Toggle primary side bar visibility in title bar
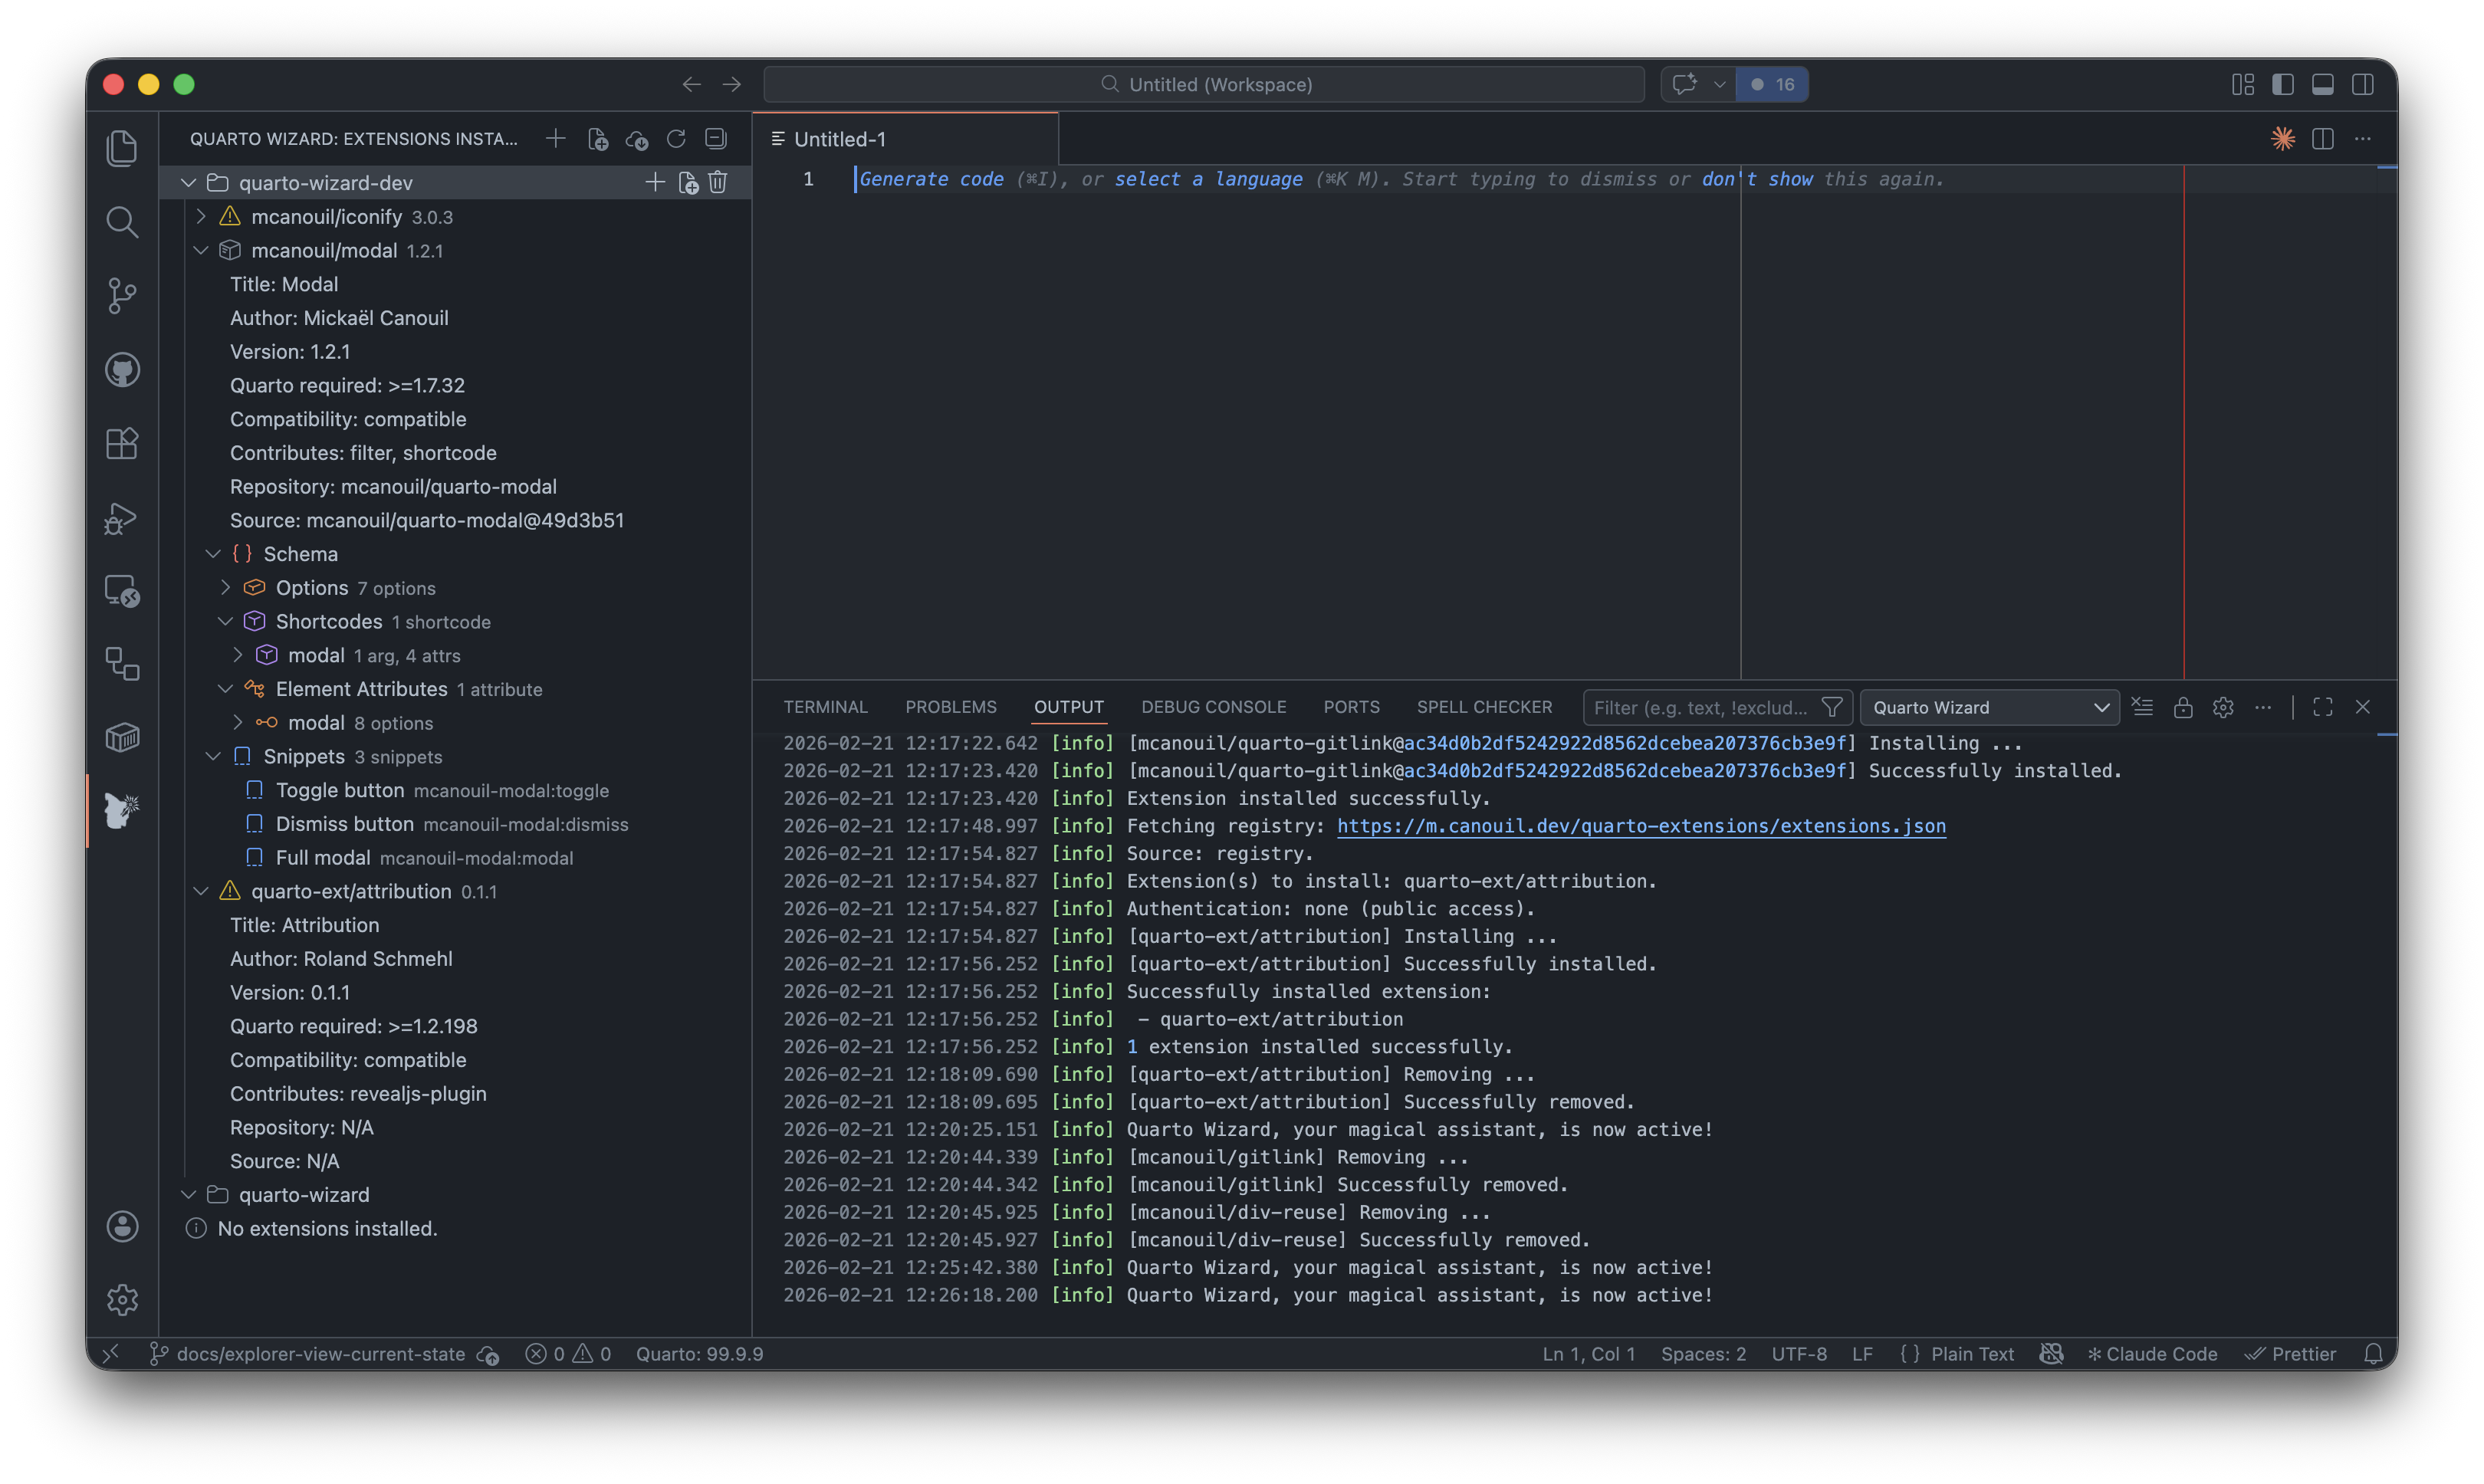 coord(2283,84)
